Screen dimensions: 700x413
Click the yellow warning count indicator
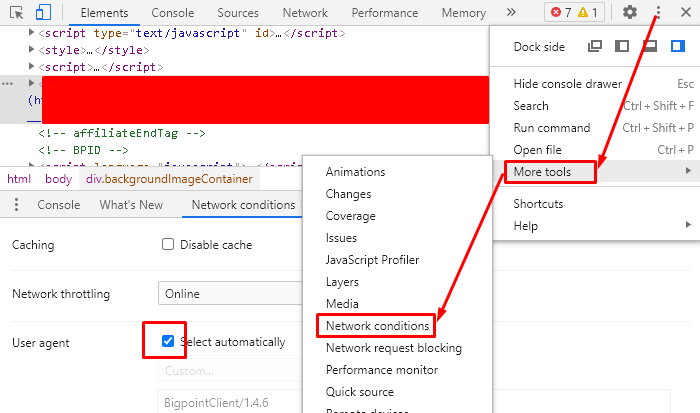pos(588,12)
